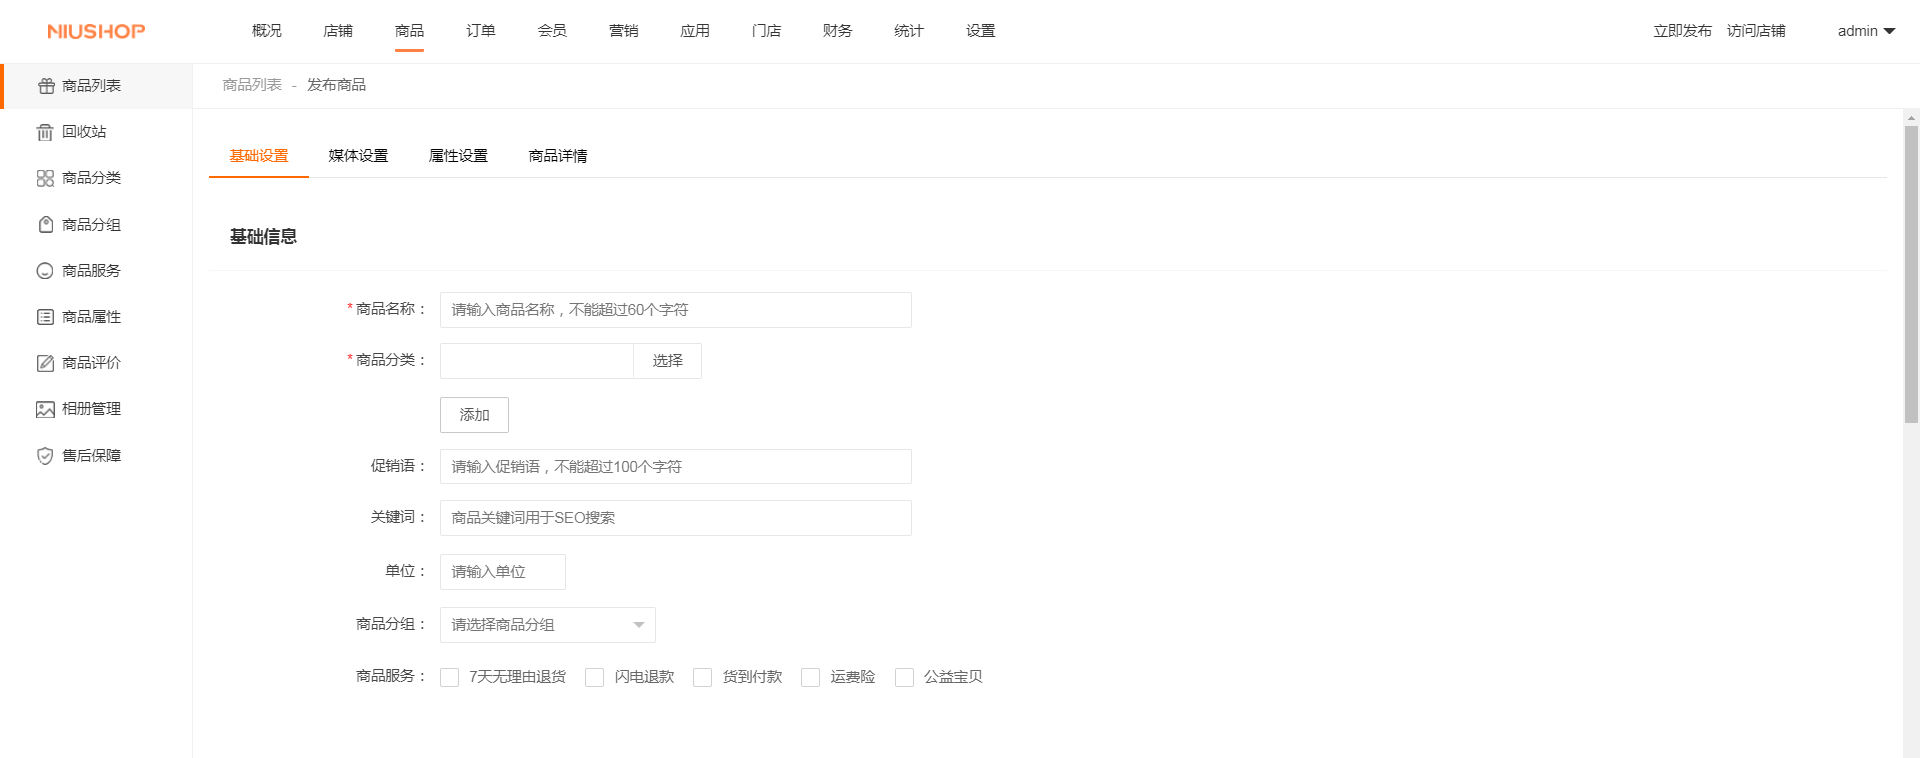Open the 应用 top menu
Image resolution: width=1920 pixels, height=758 pixels.
tap(695, 31)
